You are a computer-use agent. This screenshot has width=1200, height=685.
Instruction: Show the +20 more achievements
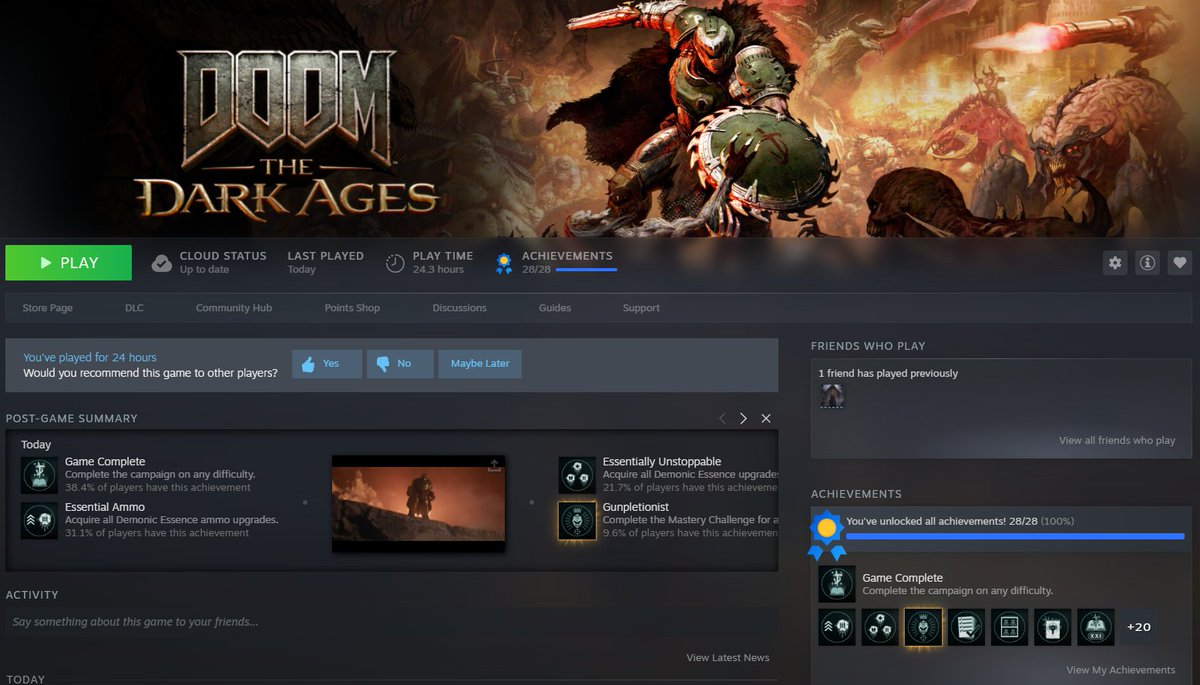[x=1138, y=627]
